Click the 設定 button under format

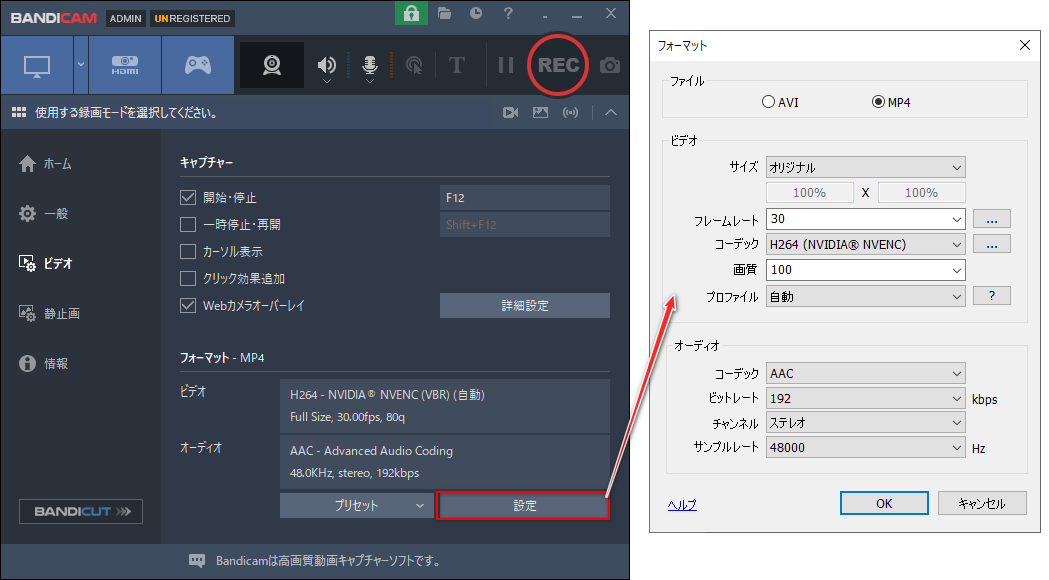pos(523,506)
